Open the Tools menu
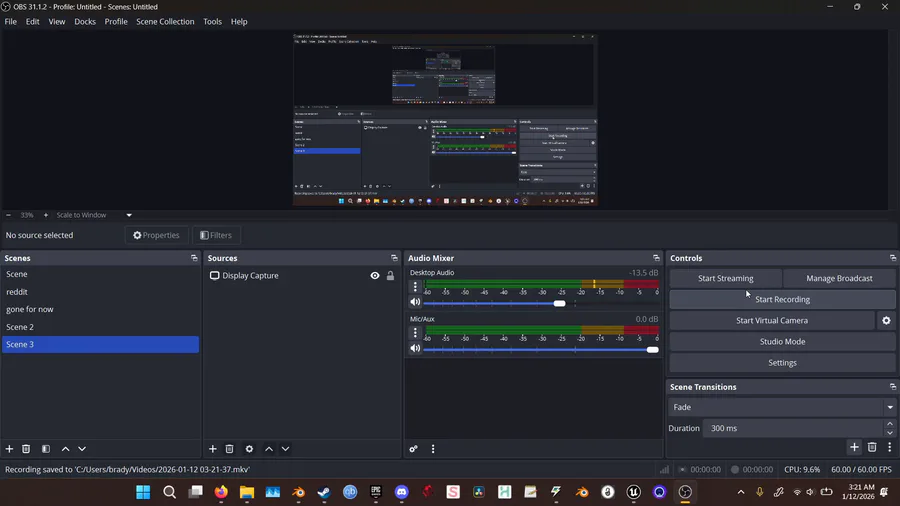Screen dimensions: 900x506 (212, 21)
